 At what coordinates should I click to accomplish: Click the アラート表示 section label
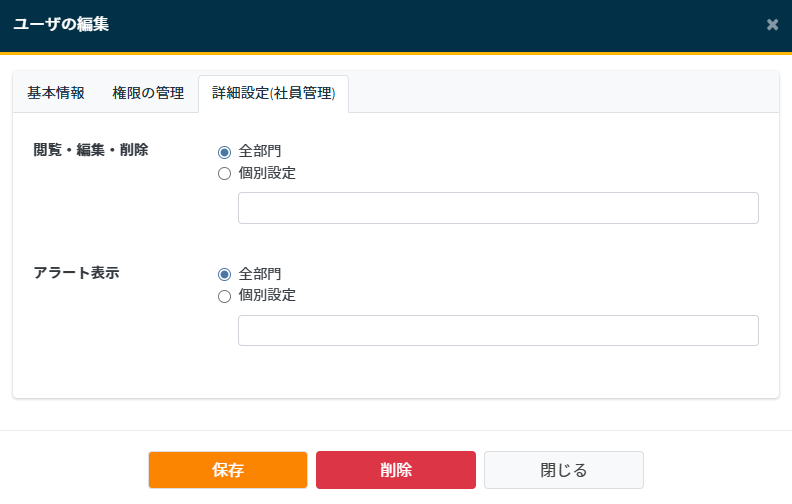click(x=76, y=272)
